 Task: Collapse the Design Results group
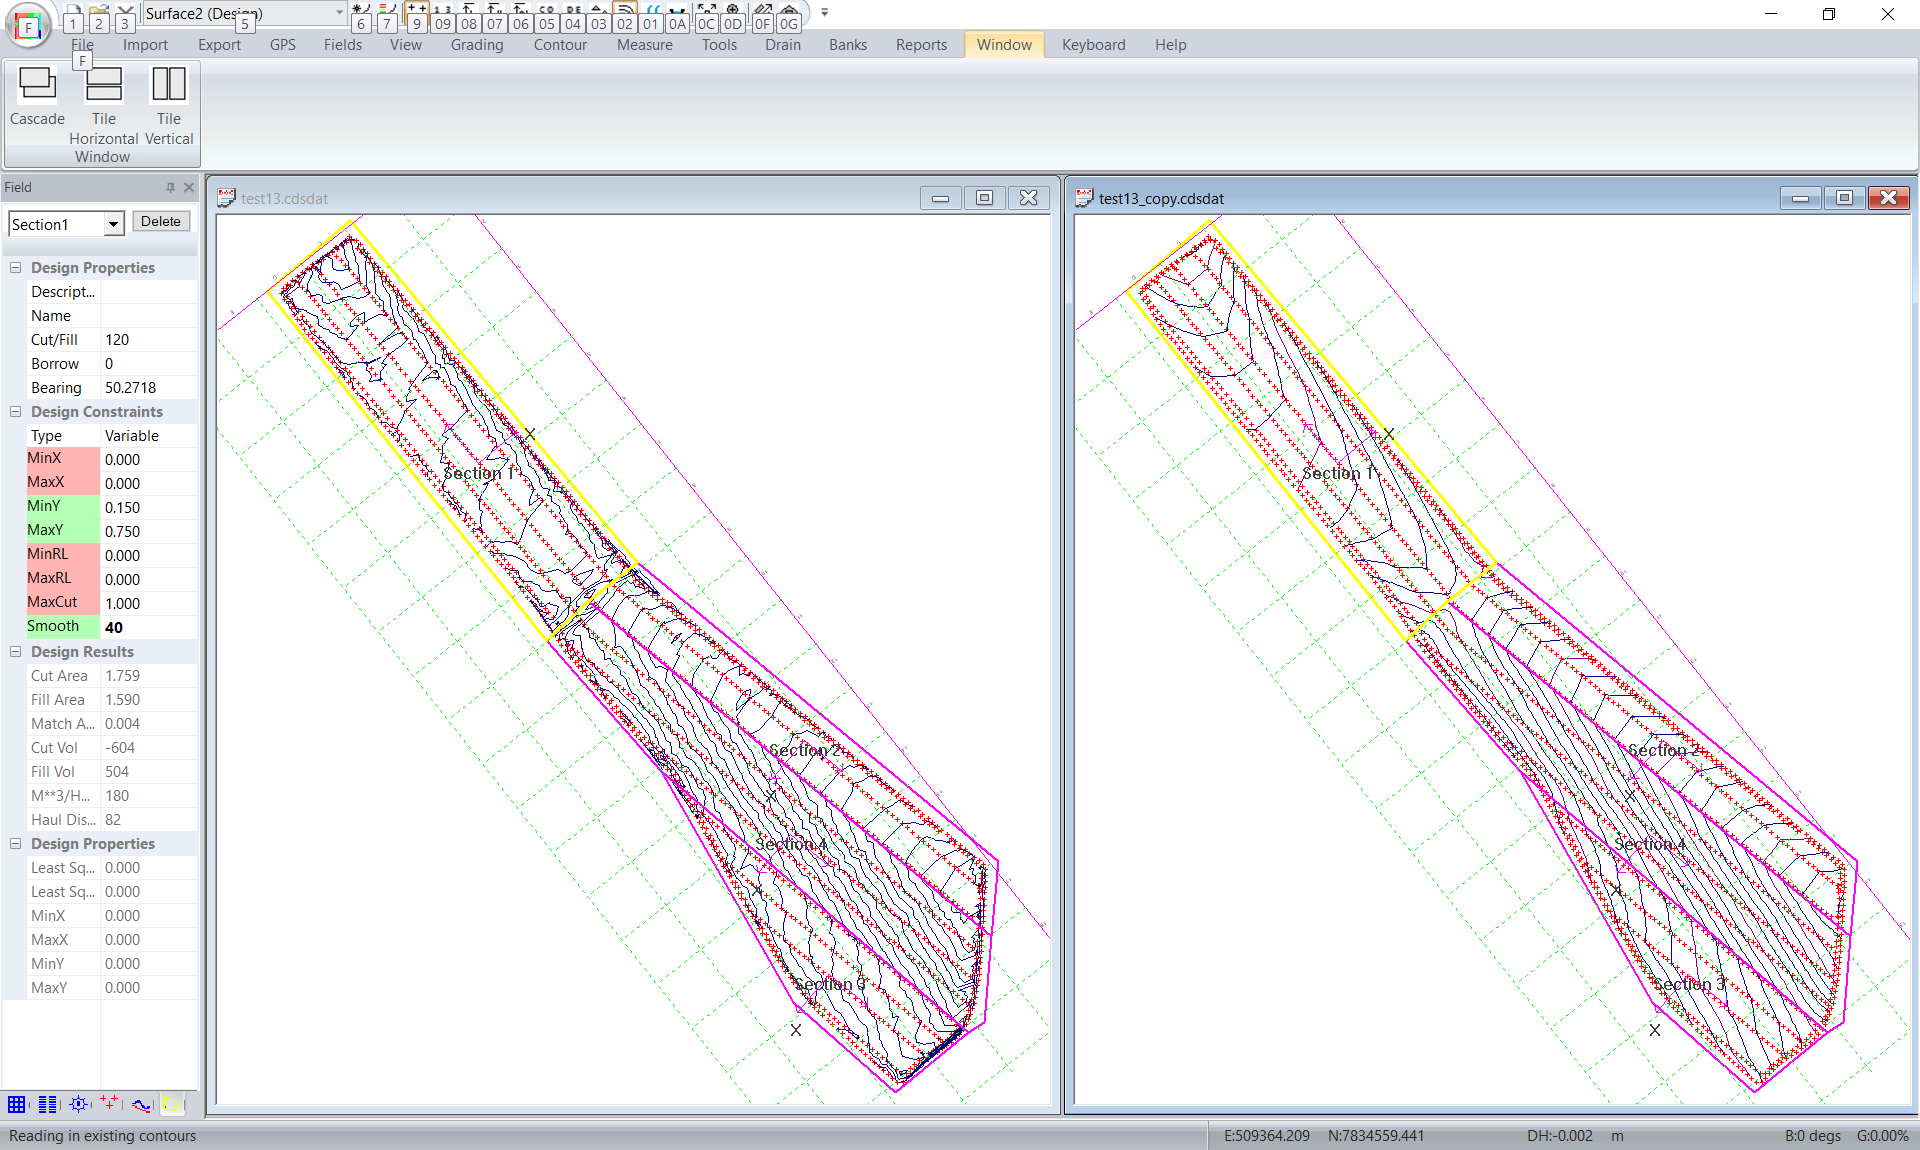pyautogui.click(x=16, y=652)
